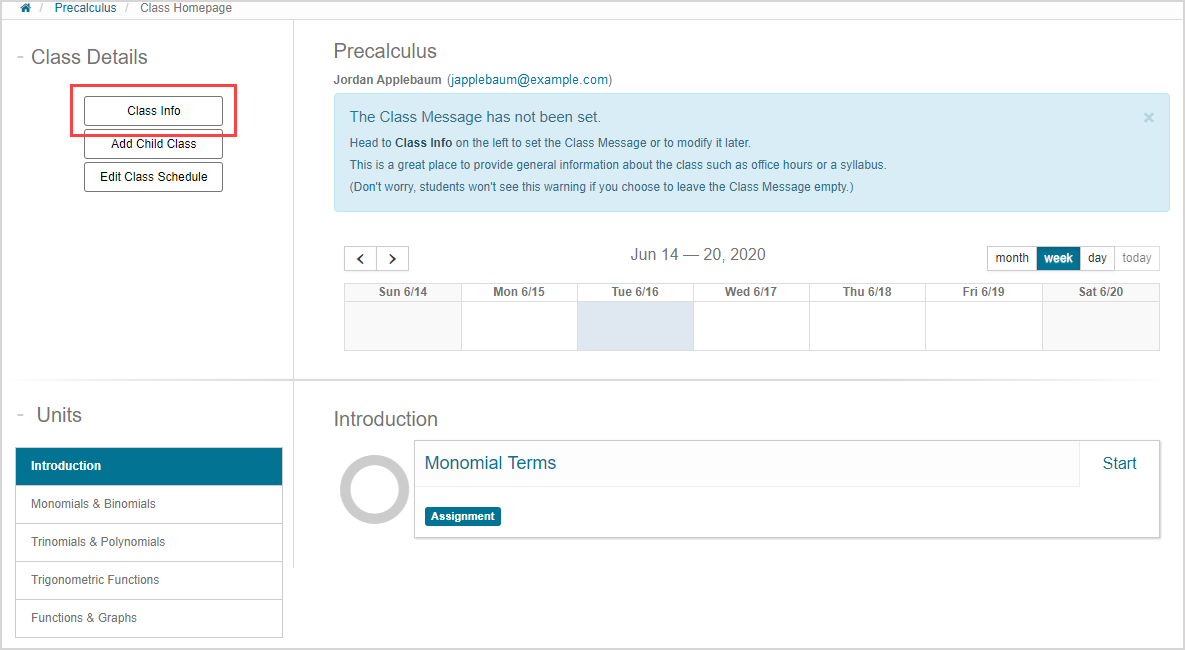Open the Class Info button
Screen dimensions: 1185x650
point(153,111)
